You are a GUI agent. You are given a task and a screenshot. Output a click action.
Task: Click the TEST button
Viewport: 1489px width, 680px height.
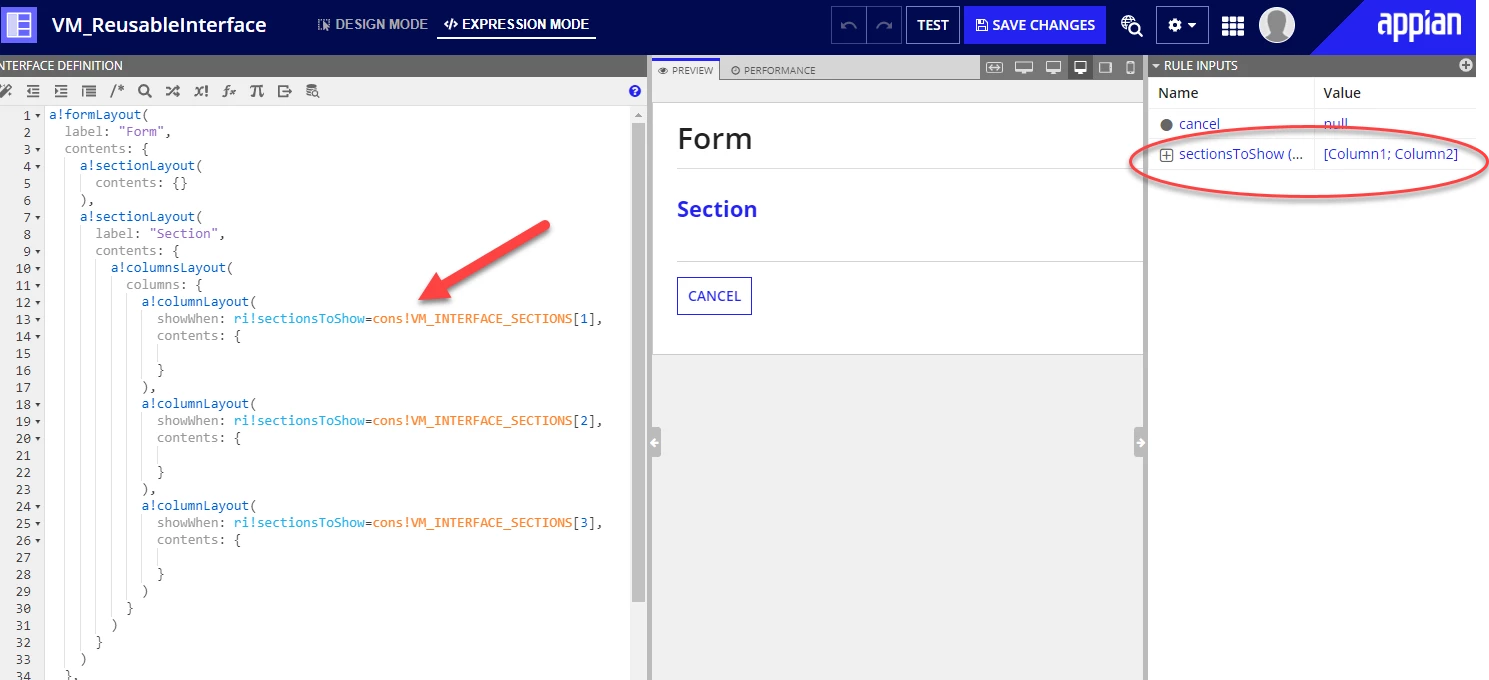pyautogui.click(x=933, y=25)
